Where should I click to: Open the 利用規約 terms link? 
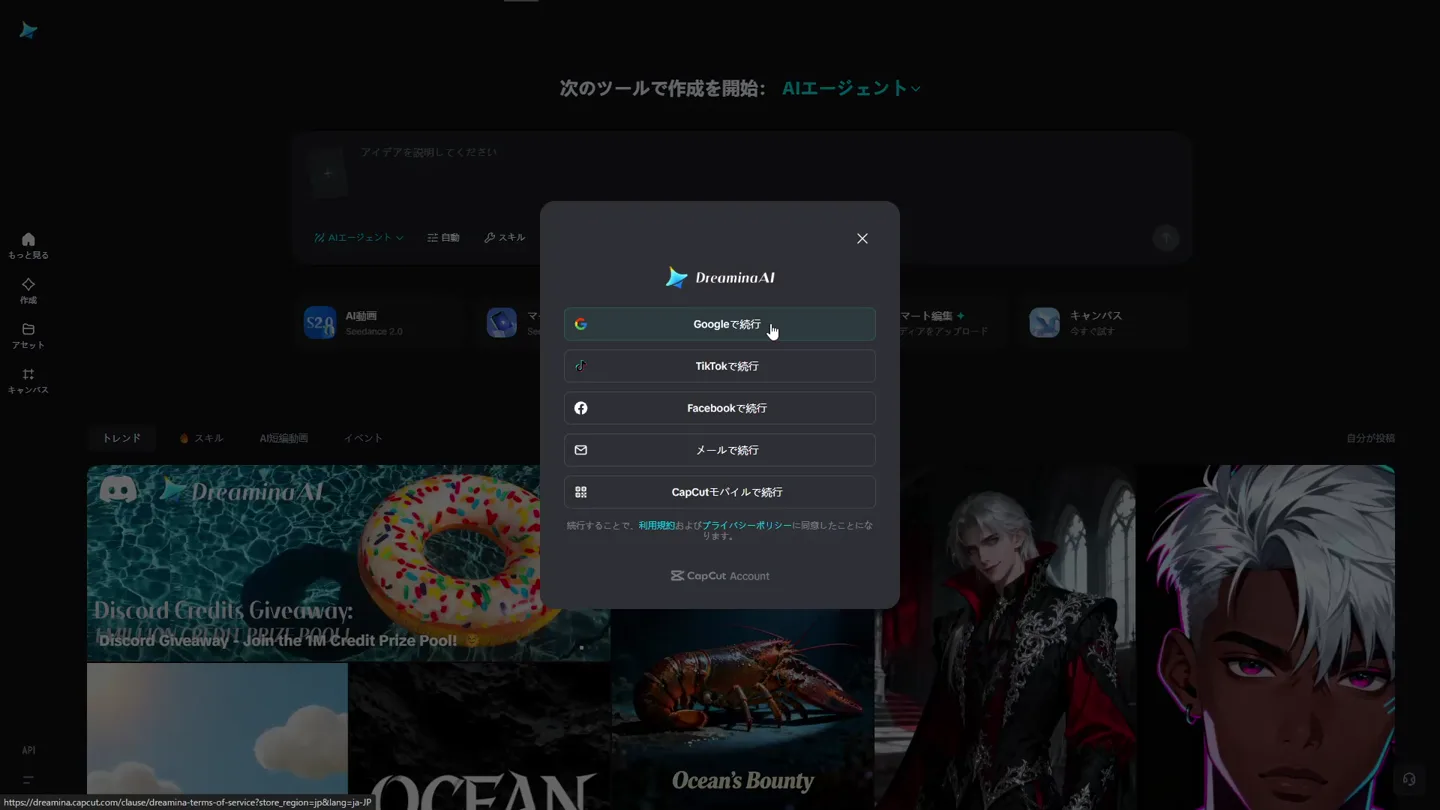656,525
